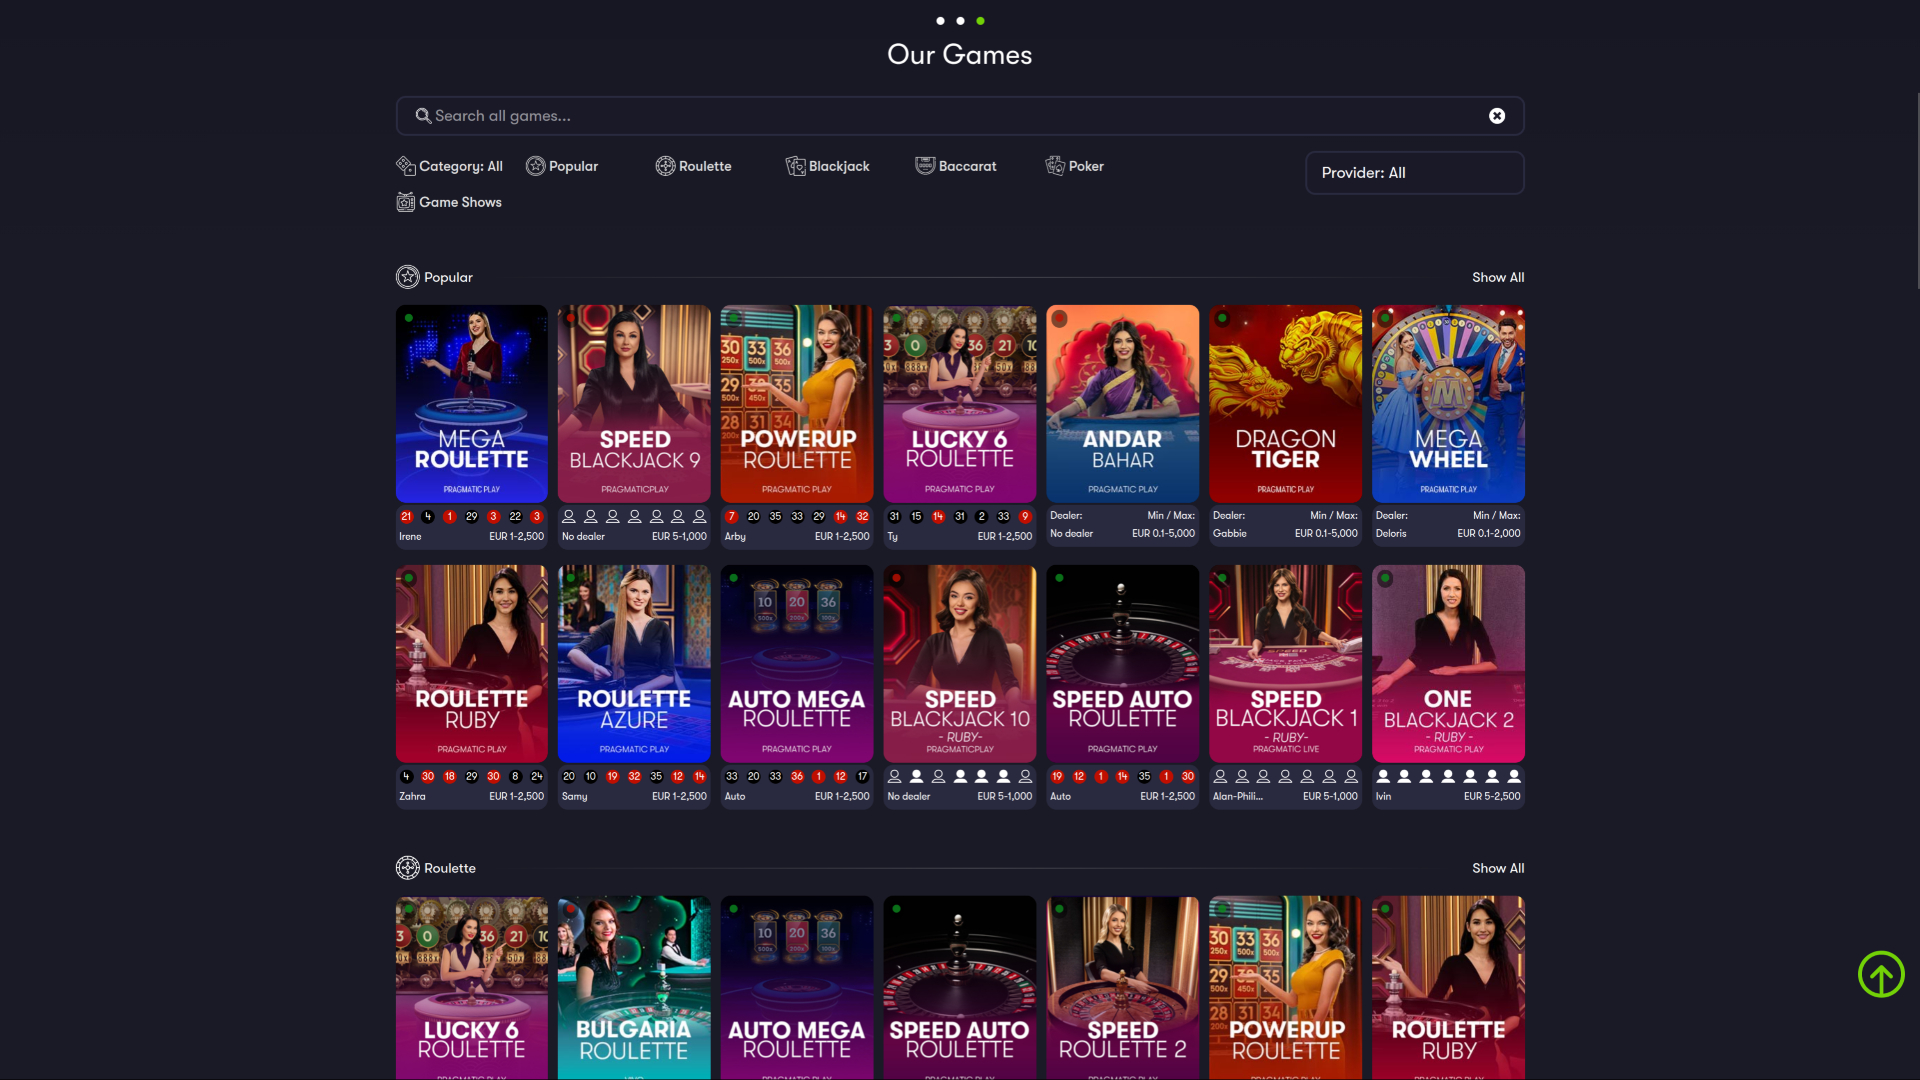Click the star icon beside the Popular section header

pos(407,277)
